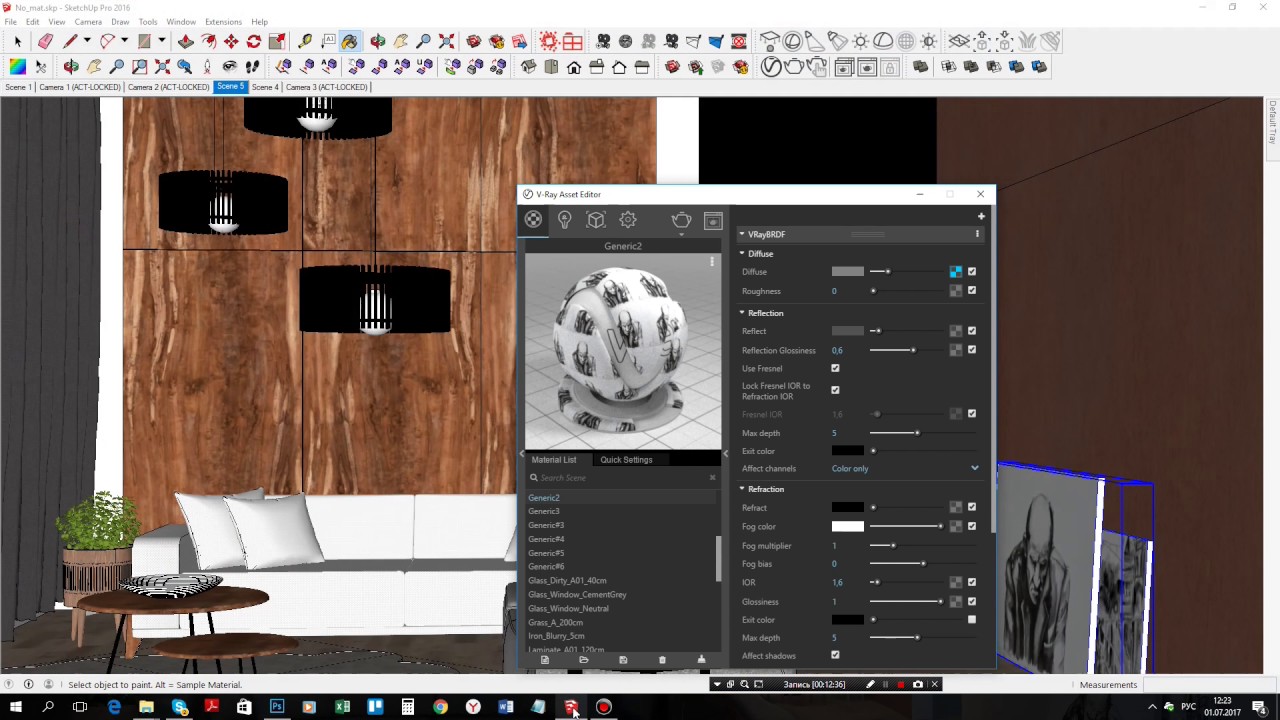Open the Lights tab in Asset Editor
Viewport: 1280px width, 720px height.
pos(565,220)
